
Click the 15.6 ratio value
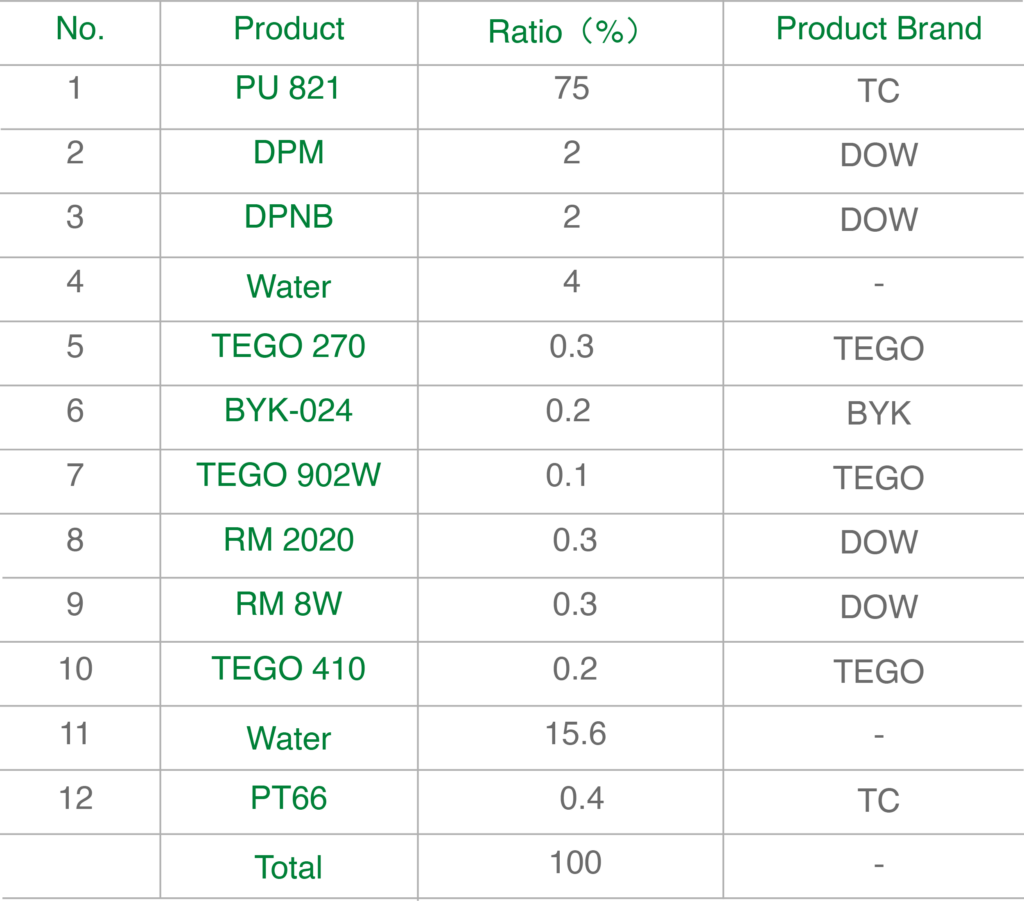coord(575,734)
